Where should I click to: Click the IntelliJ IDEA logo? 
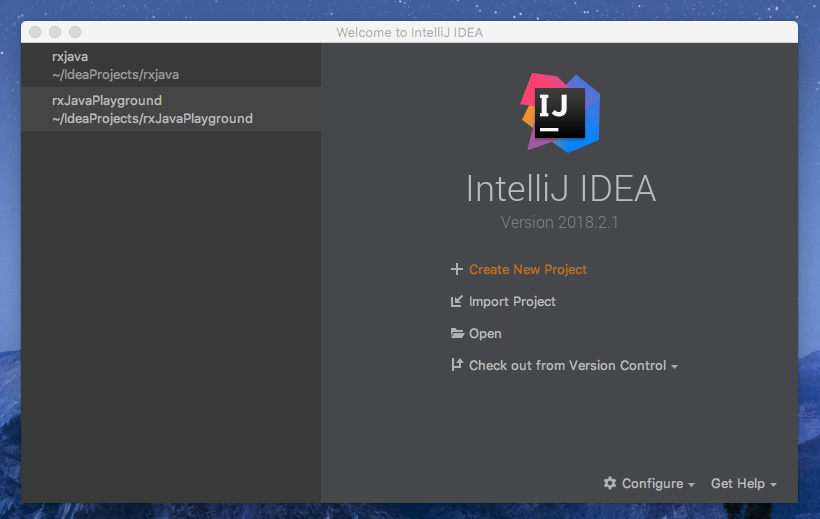pyautogui.click(x=560, y=112)
